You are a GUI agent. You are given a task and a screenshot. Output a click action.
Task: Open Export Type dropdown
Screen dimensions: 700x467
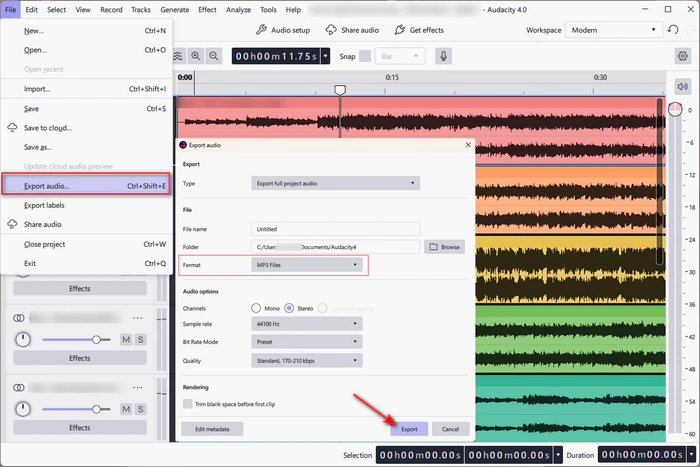pos(335,183)
